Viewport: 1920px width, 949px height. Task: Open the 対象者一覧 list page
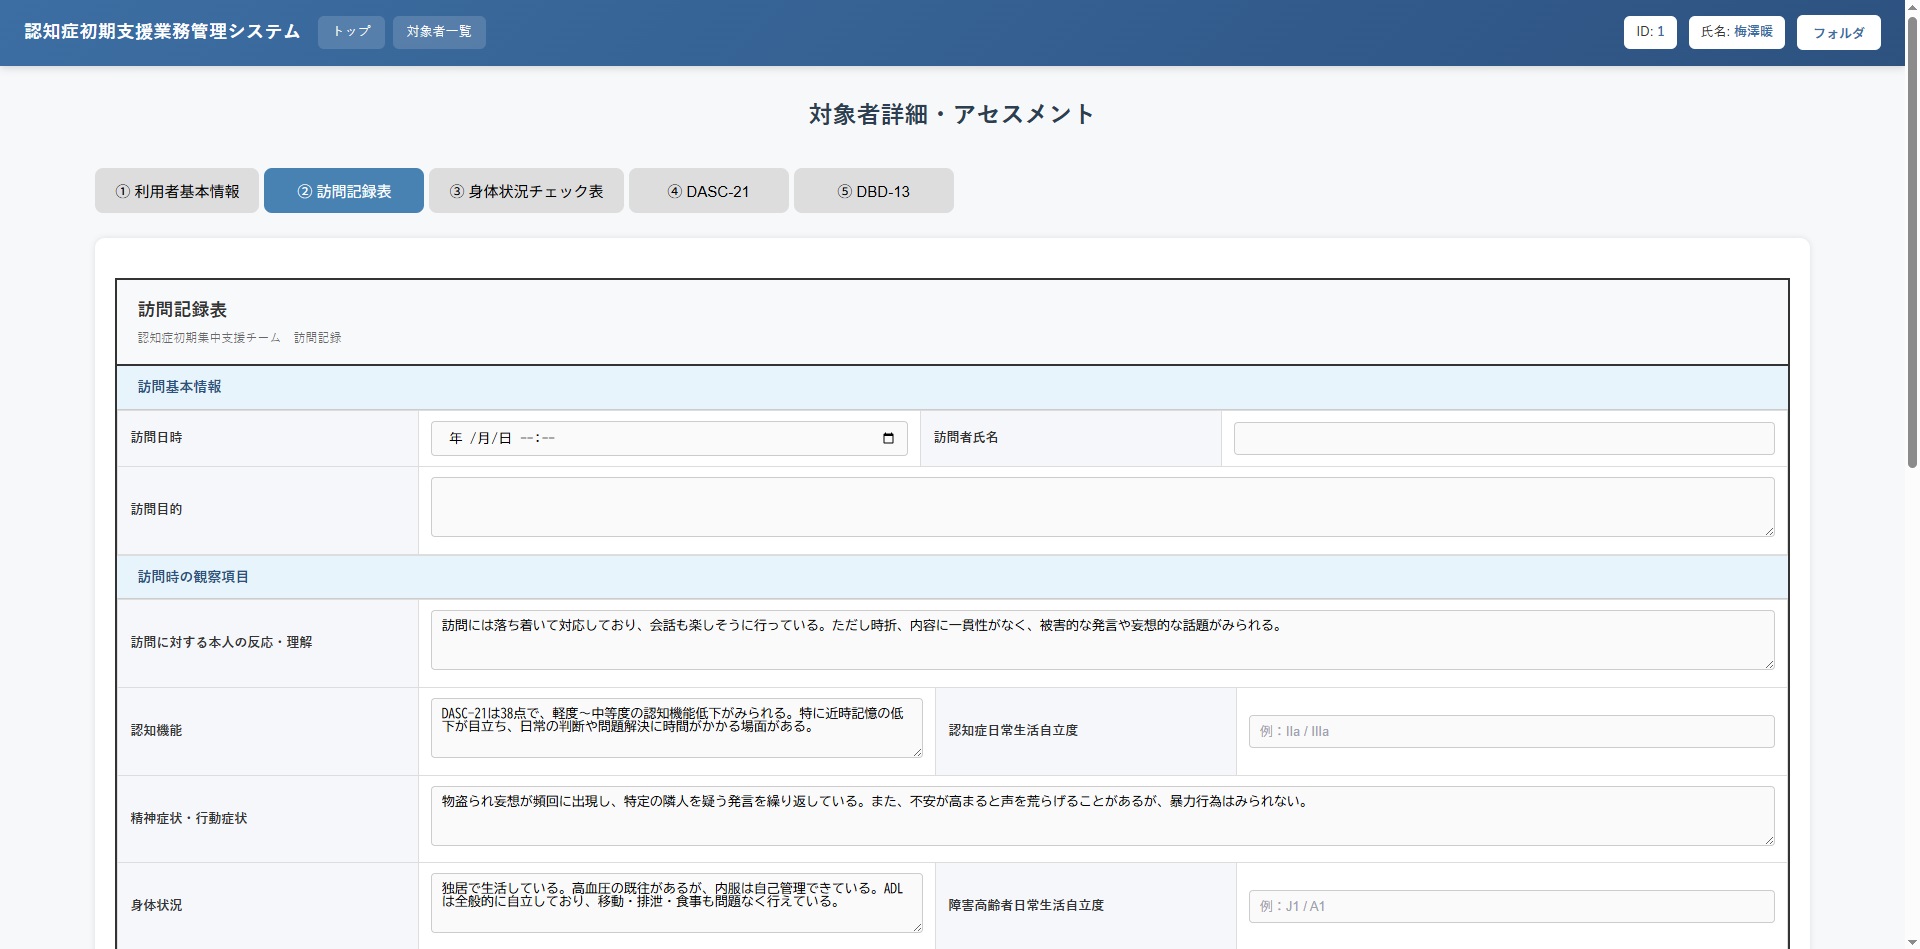pyautogui.click(x=439, y=32)
